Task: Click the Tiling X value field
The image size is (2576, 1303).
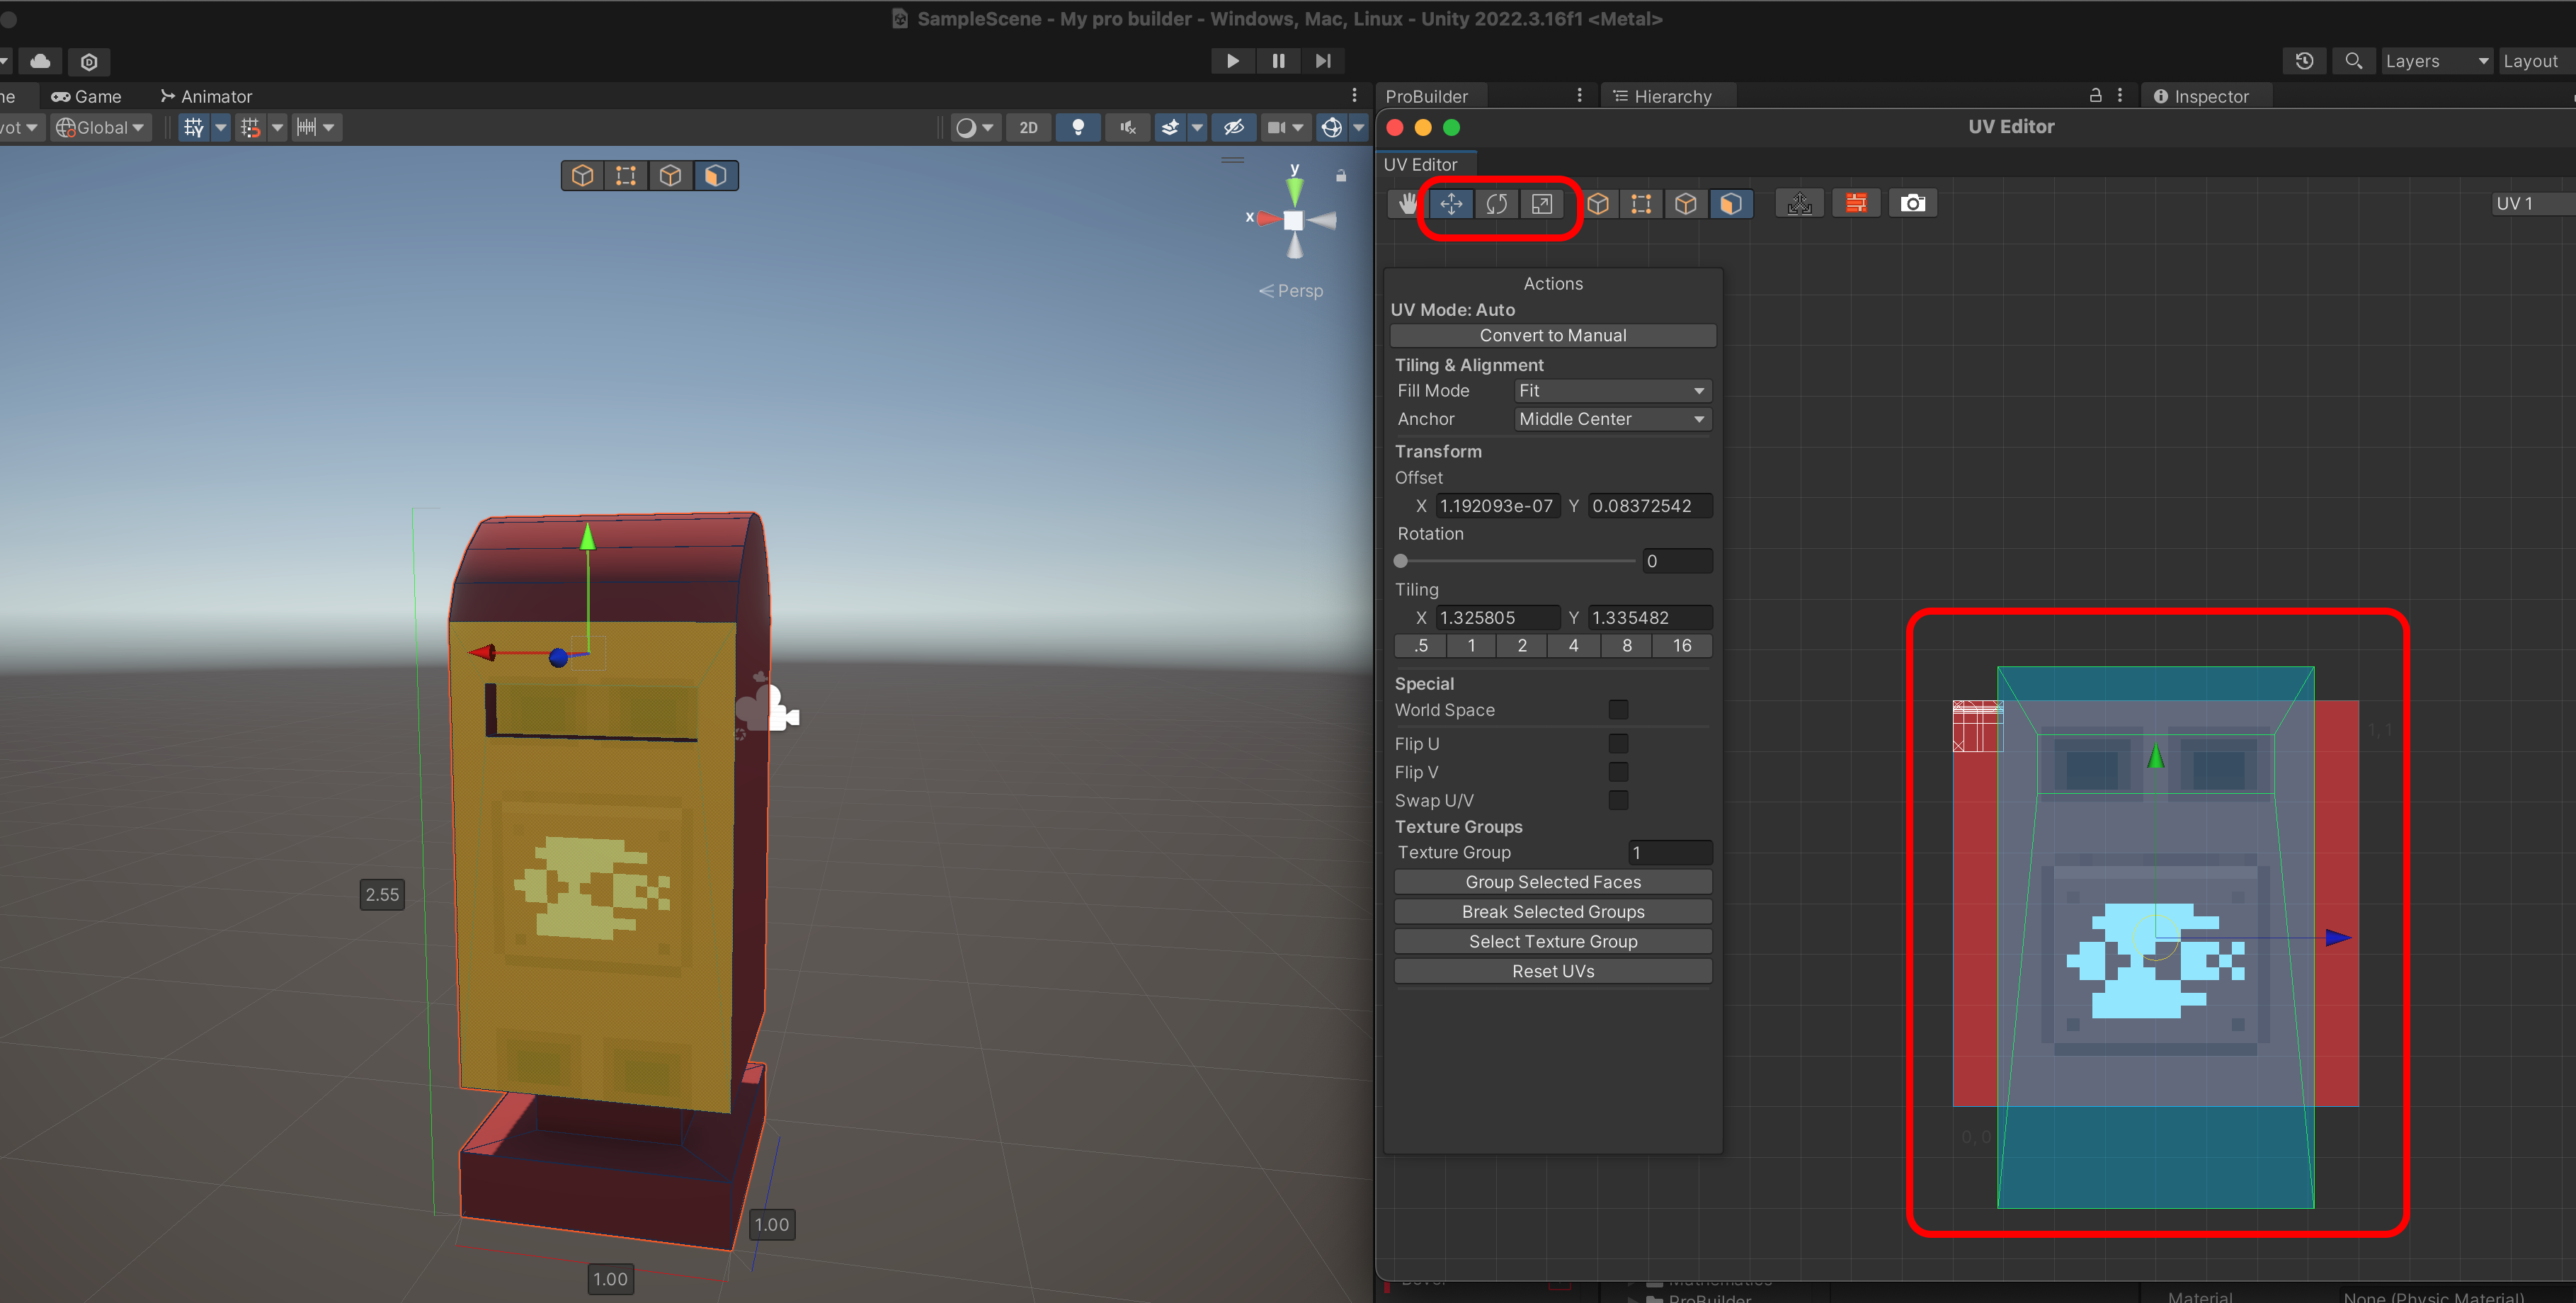Action: pyautogui.click(x=1497, y=618)
